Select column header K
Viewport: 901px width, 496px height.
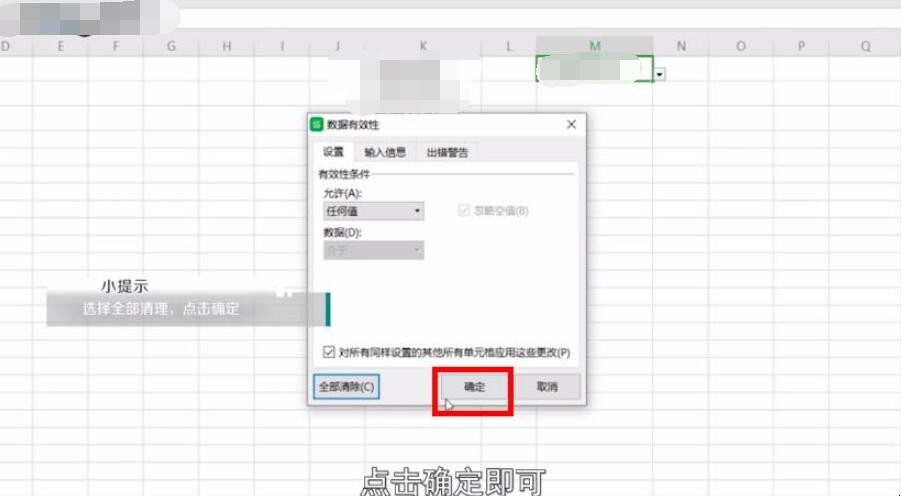click(x=424, y=46)
